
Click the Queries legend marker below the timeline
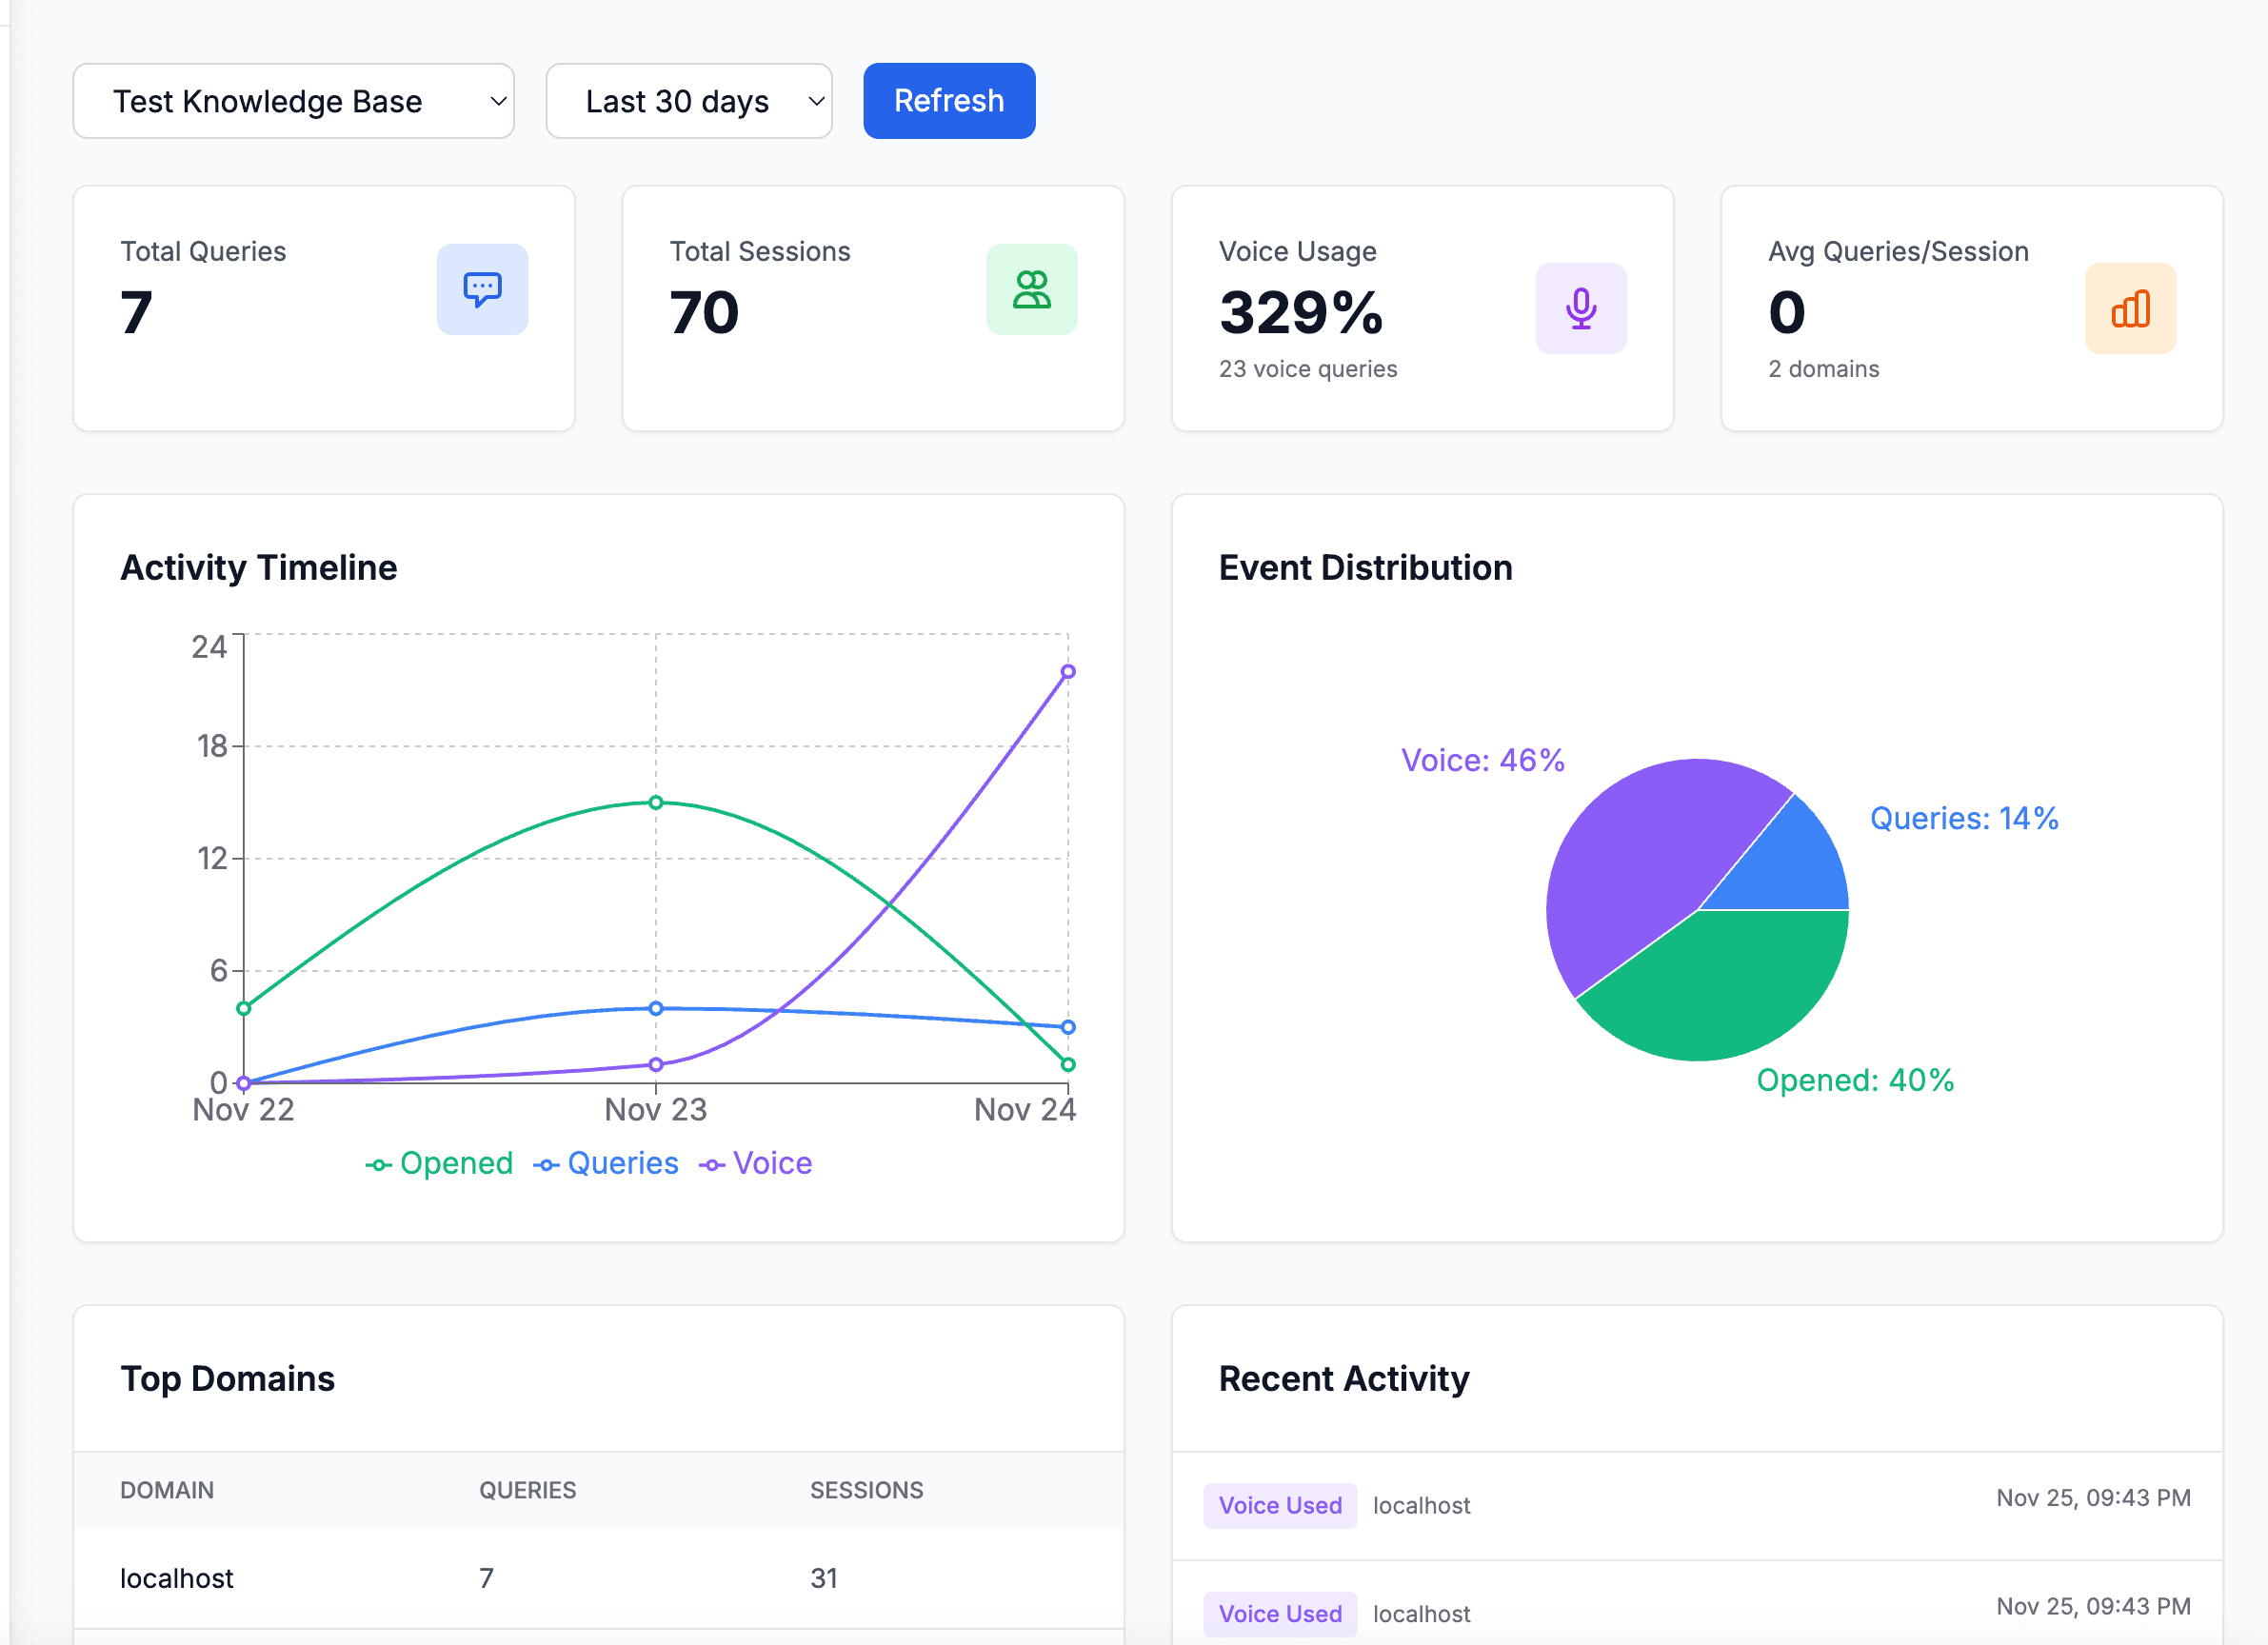(546, 1163)
